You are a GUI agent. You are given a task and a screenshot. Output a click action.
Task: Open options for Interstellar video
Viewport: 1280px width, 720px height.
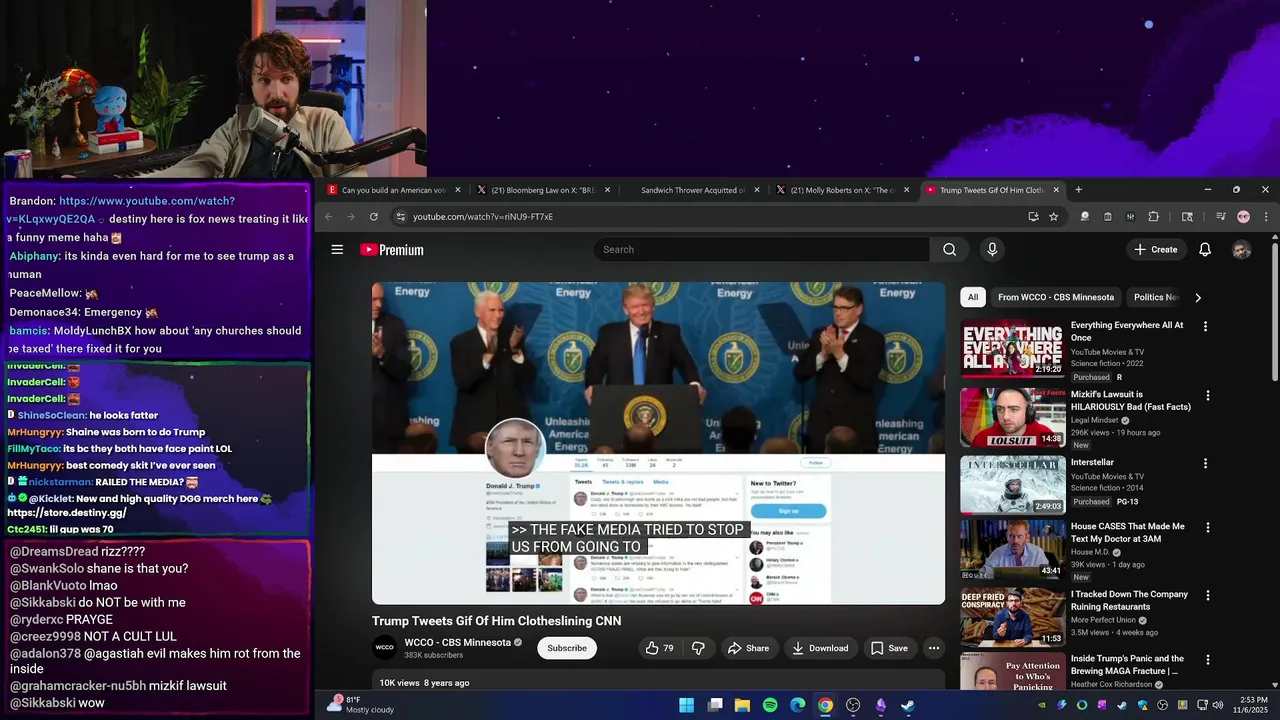(1205, 463)
